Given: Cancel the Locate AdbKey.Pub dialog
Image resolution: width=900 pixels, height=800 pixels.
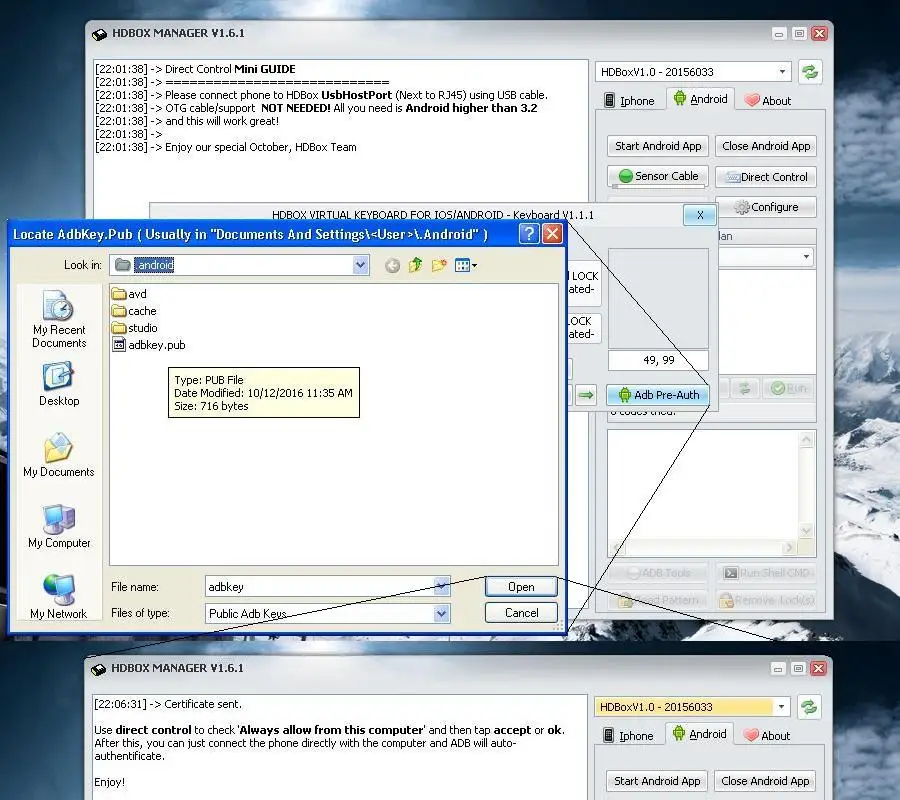Looking at the screenshot, I should pos(521,612).
